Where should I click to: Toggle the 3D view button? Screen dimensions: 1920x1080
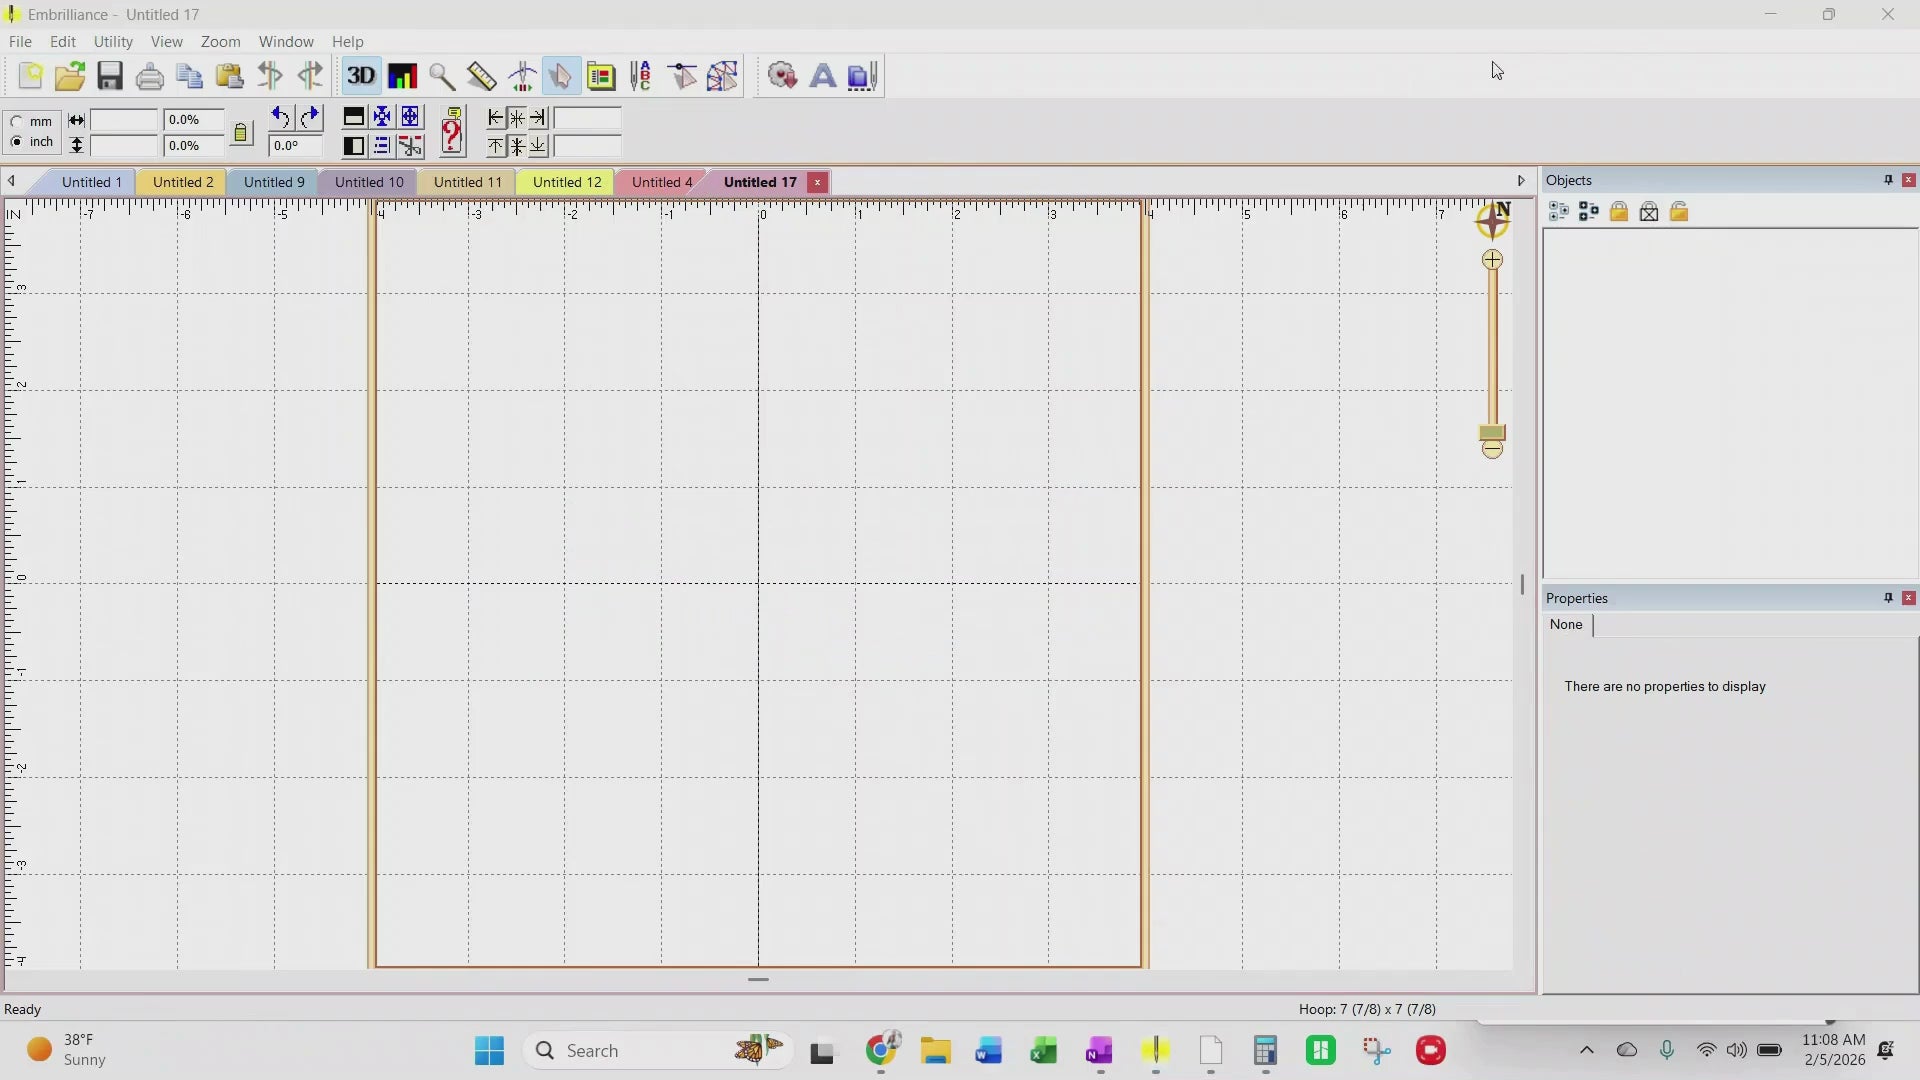[x=361, y=76]
